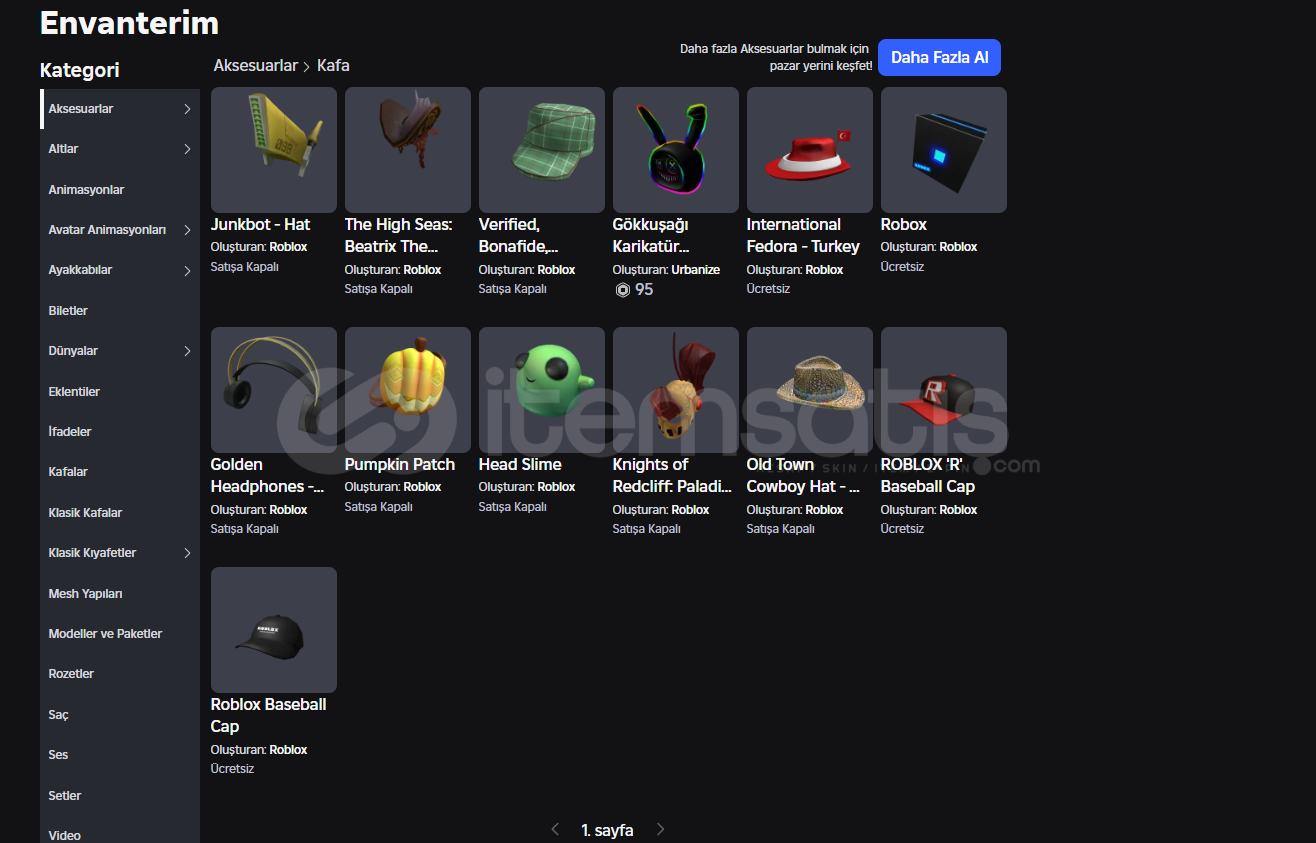The image size is (1316, 843).
Task: Go to the next page arrow
Action: (x=660, y=829)
